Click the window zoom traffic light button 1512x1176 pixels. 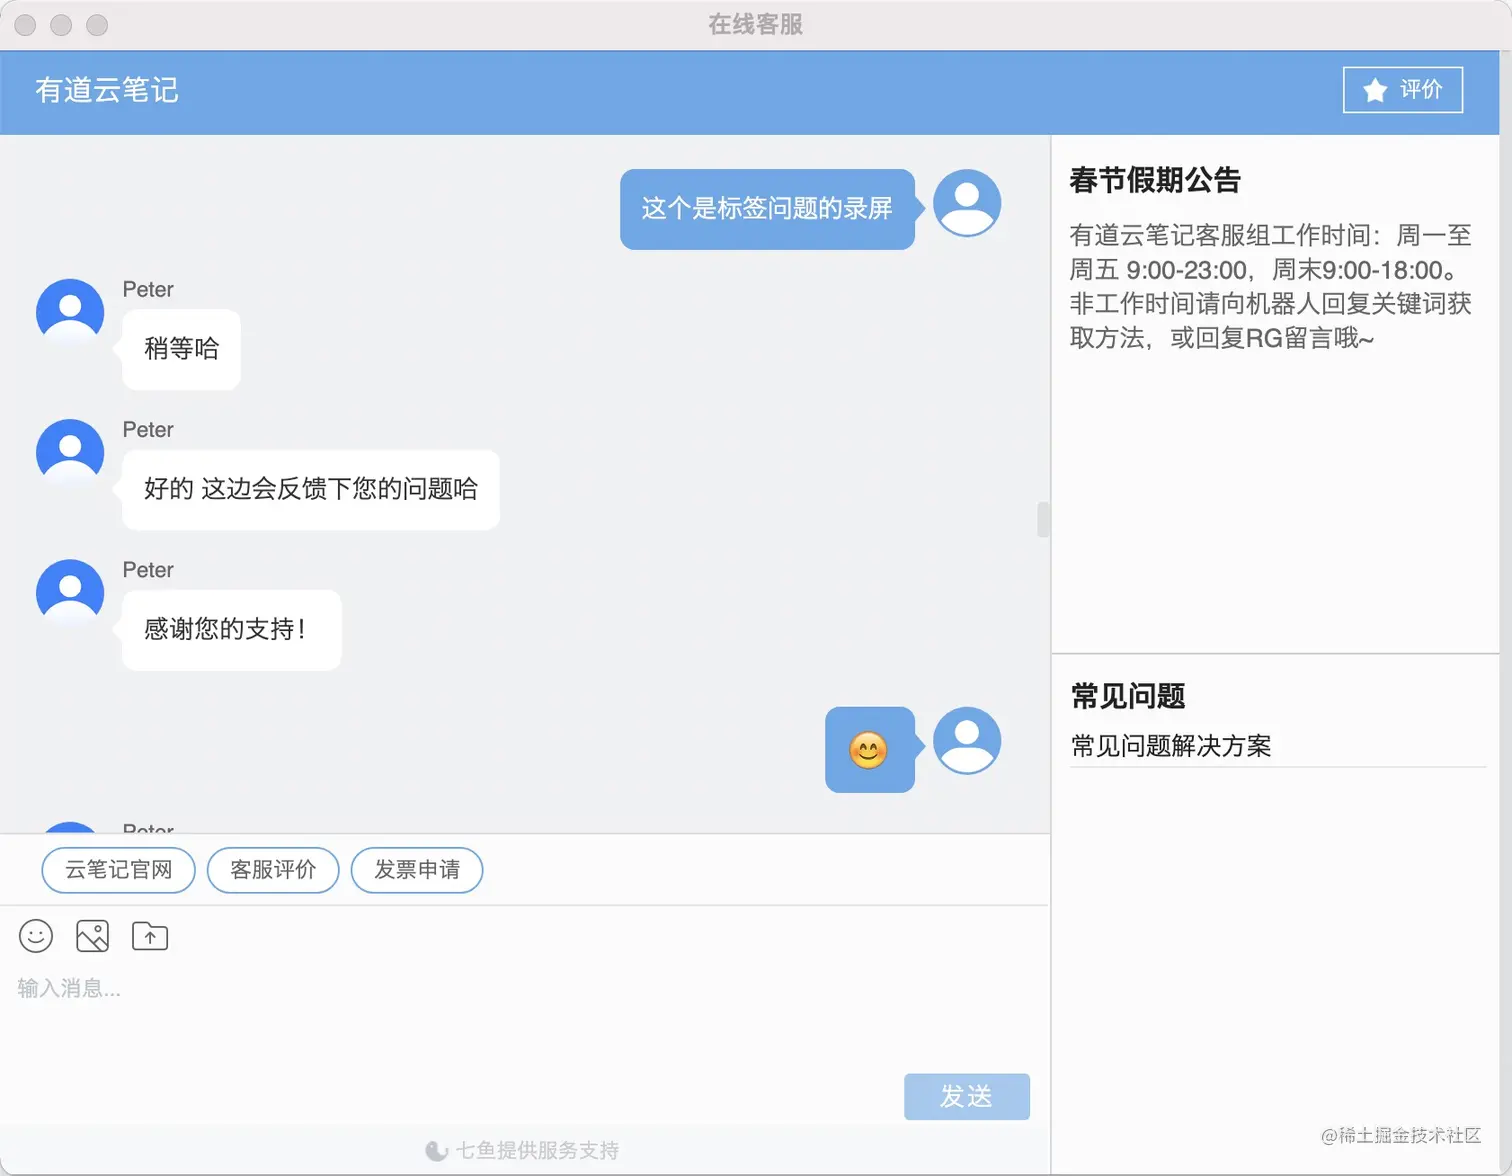(x=97, y=25)
